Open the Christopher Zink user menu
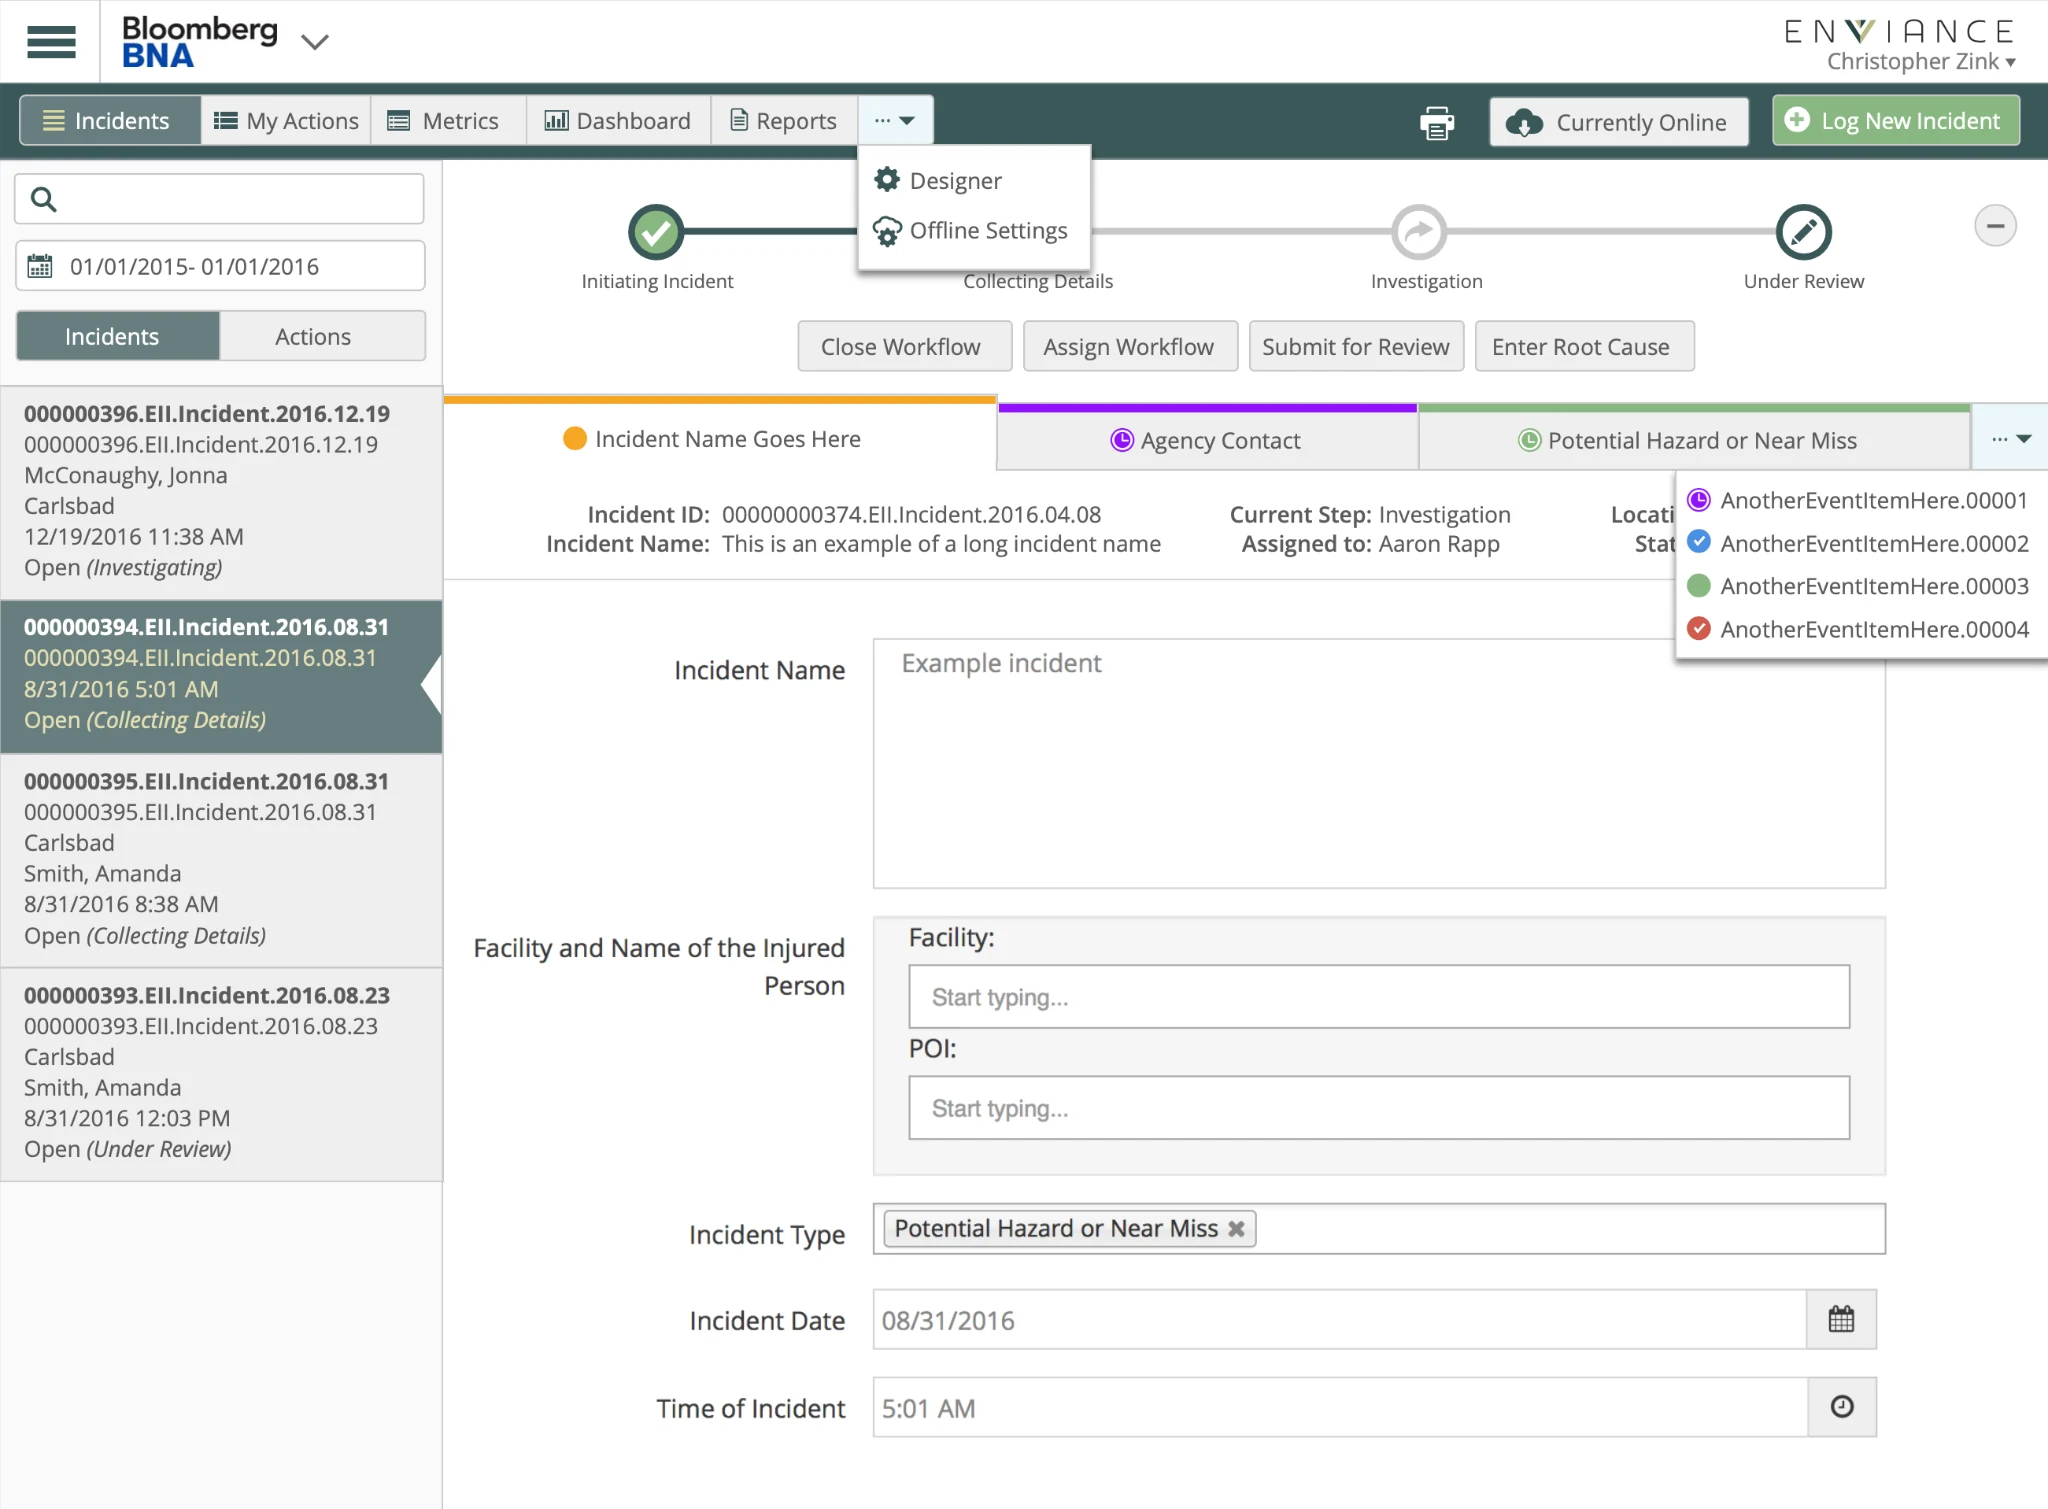Screen dimensions: 2048x1509 [x=1921, y=62]
